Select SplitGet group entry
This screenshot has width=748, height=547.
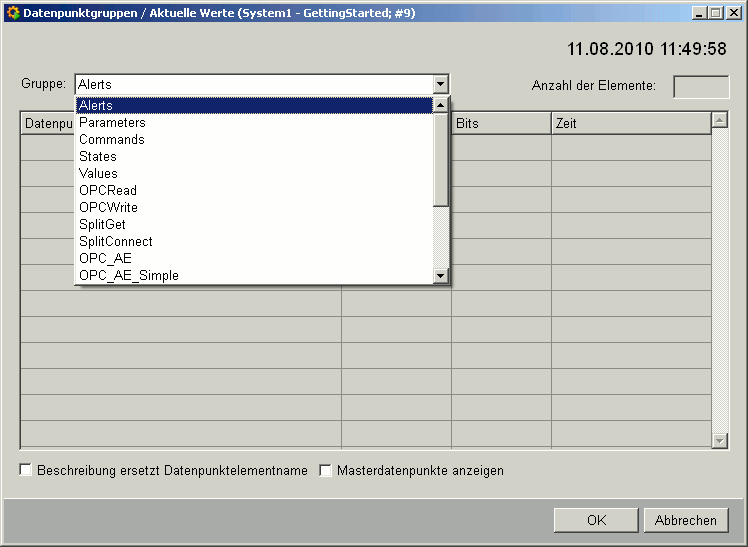(x=102, y=225)
